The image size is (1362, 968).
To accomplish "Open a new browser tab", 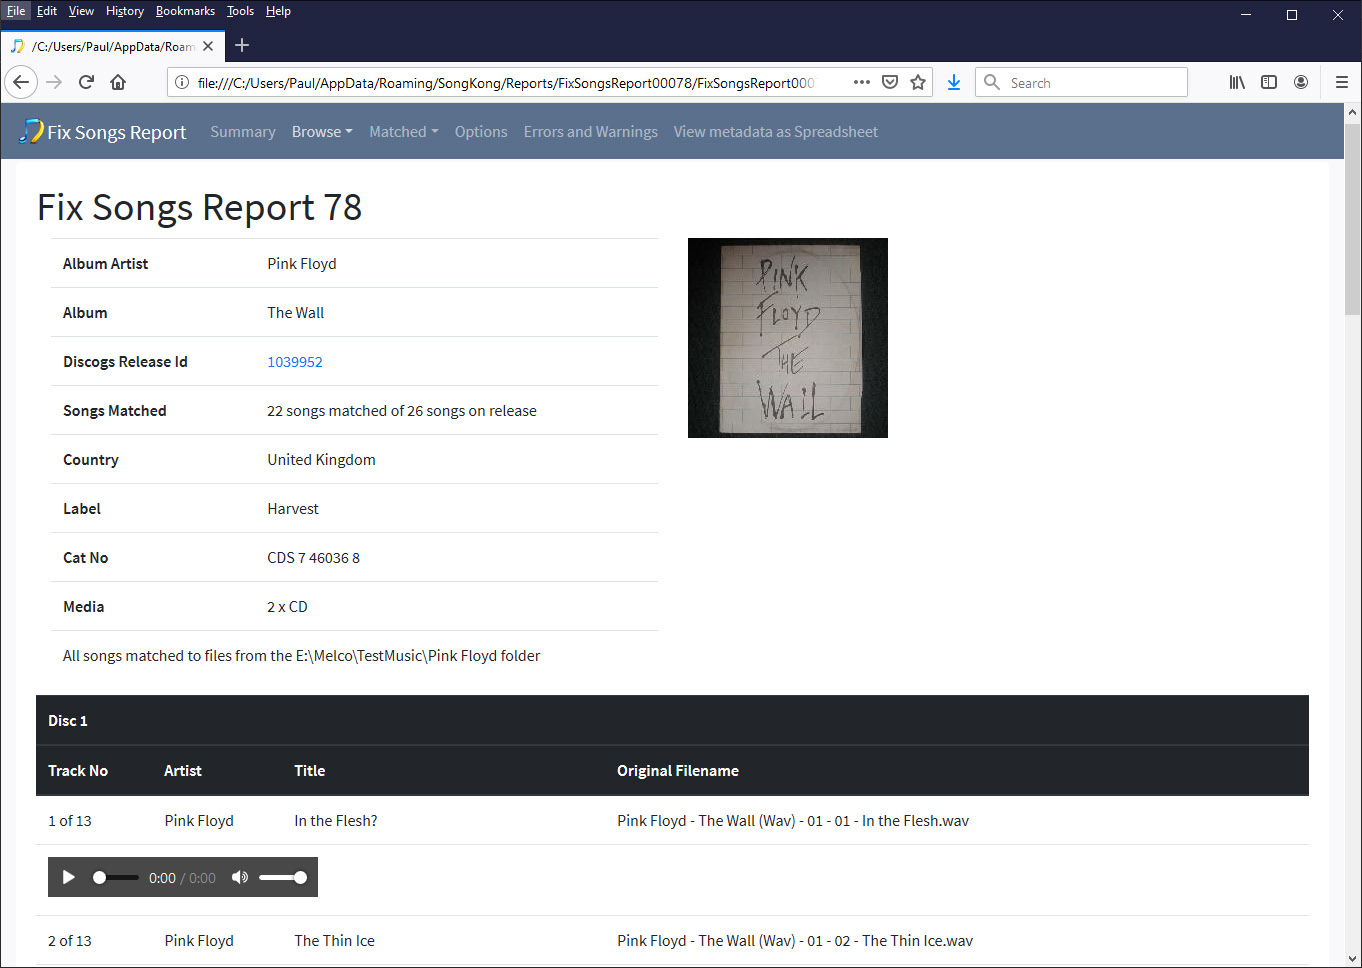I will [242, 45].
